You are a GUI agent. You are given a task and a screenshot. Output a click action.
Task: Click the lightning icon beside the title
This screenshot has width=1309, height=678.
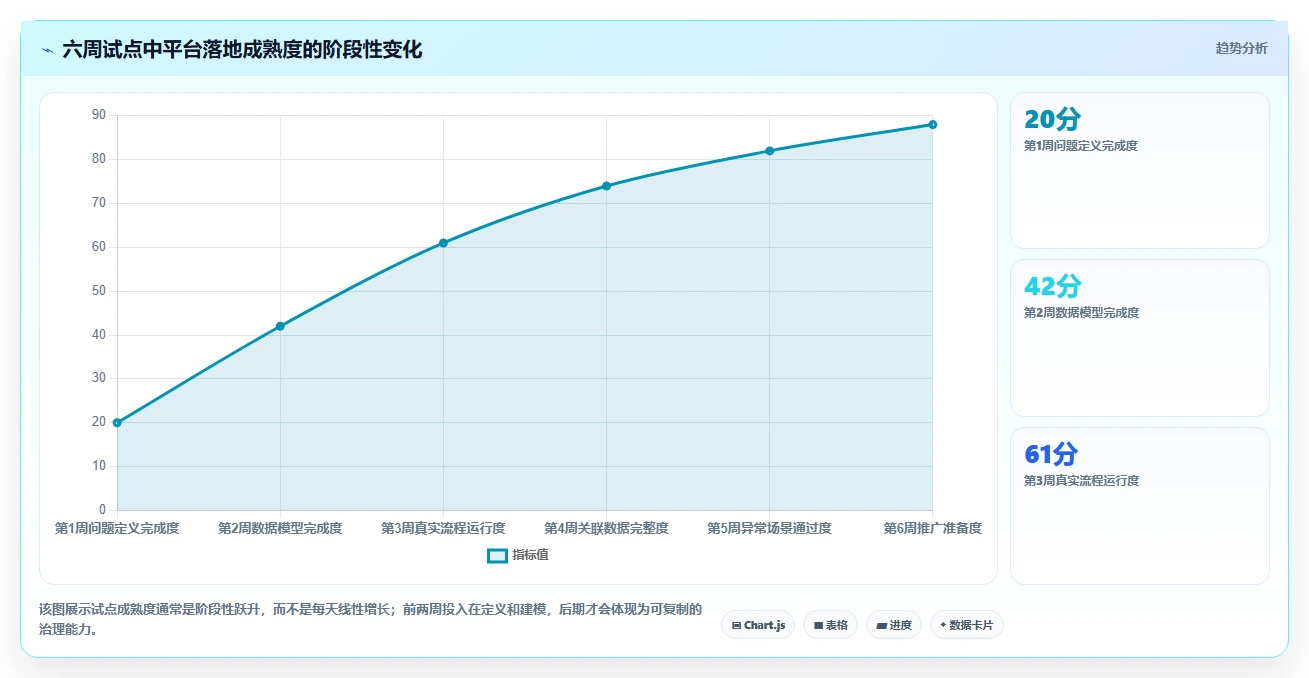pos(47,49)
